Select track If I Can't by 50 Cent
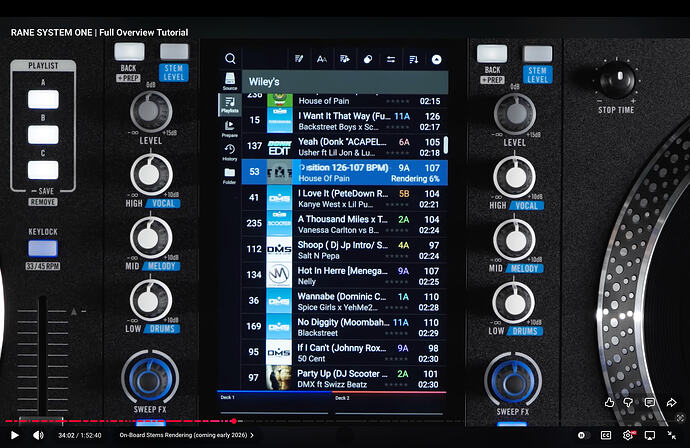Viewport: 690px width, 448px height. (345, 353)
